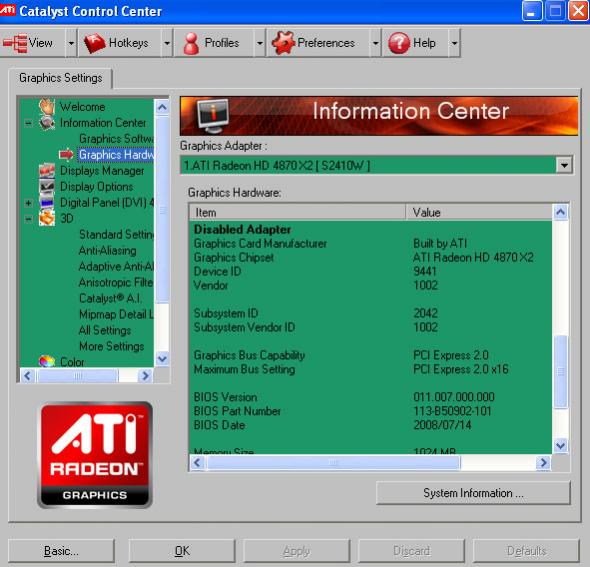Viewport: 590px width, 567px height.
Task: Click the ATI logo in title bar
Action: tap(8, 10)
